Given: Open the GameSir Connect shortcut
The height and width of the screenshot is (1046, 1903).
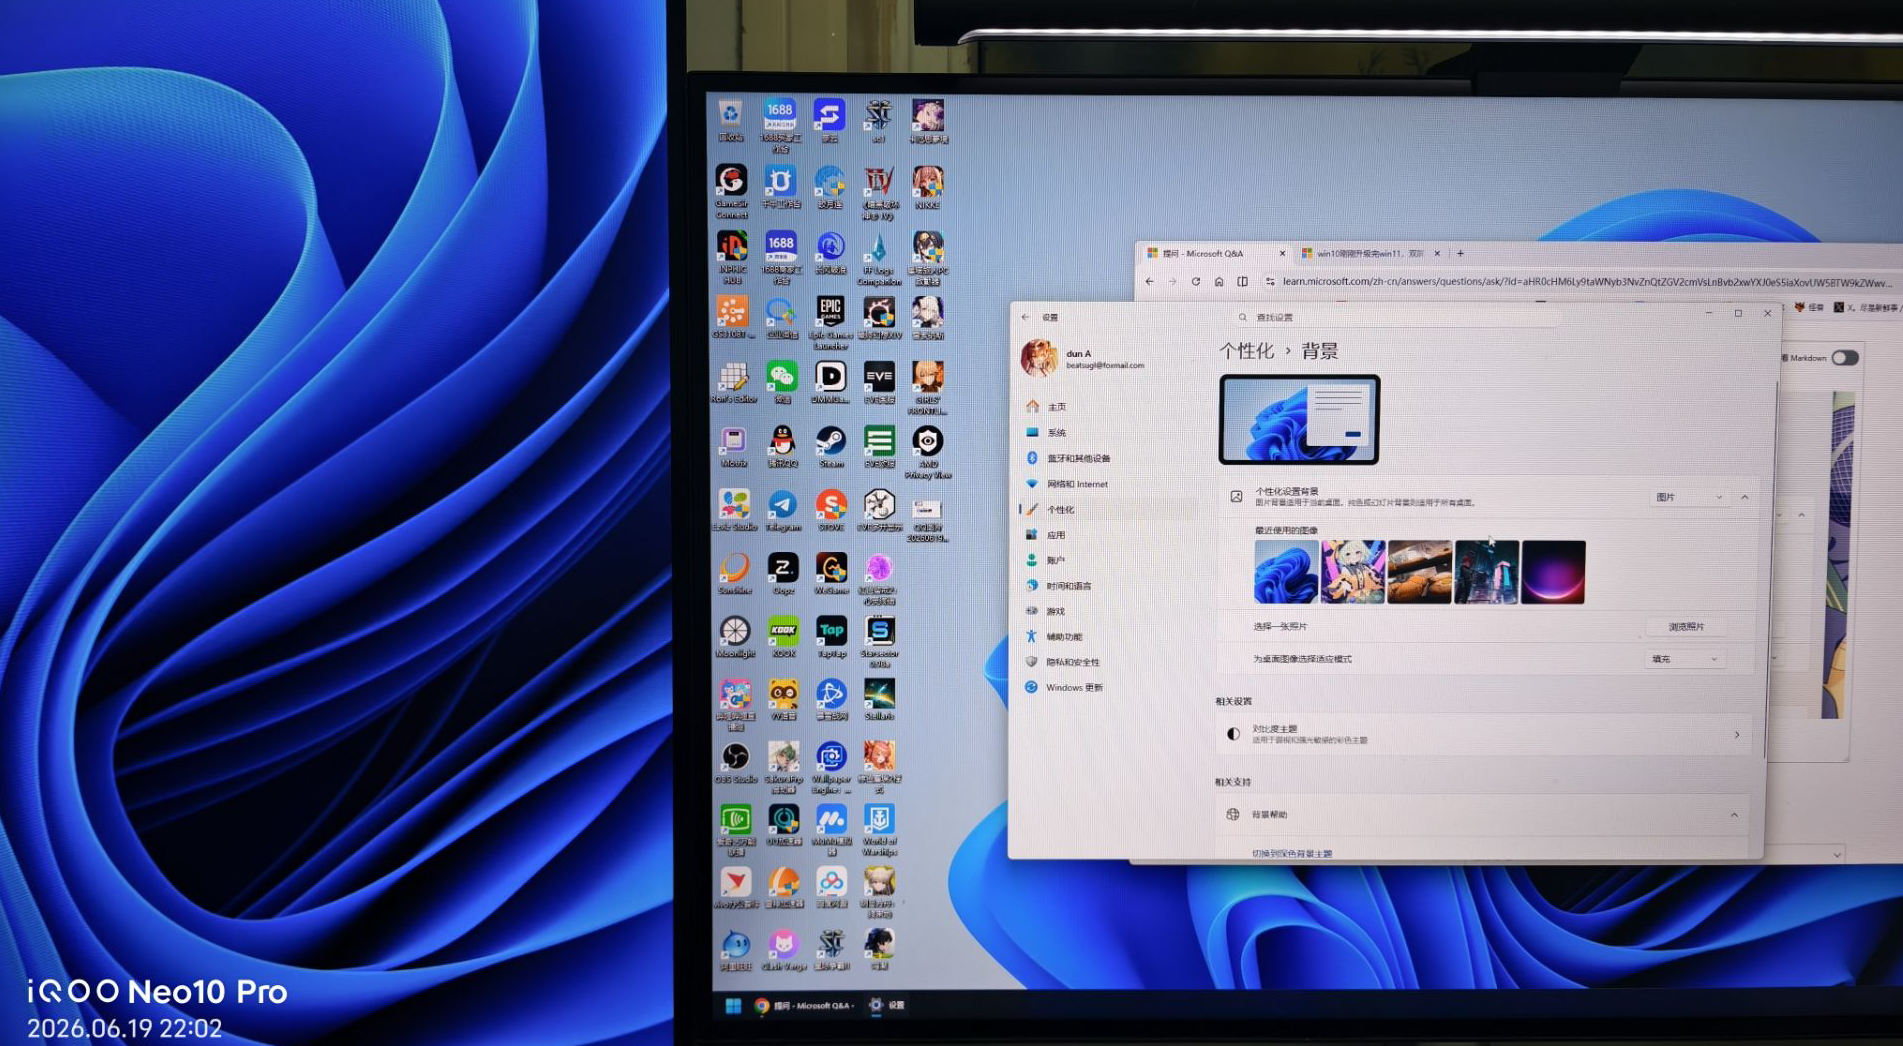Looking at the screenshot, I should point(731,192).
